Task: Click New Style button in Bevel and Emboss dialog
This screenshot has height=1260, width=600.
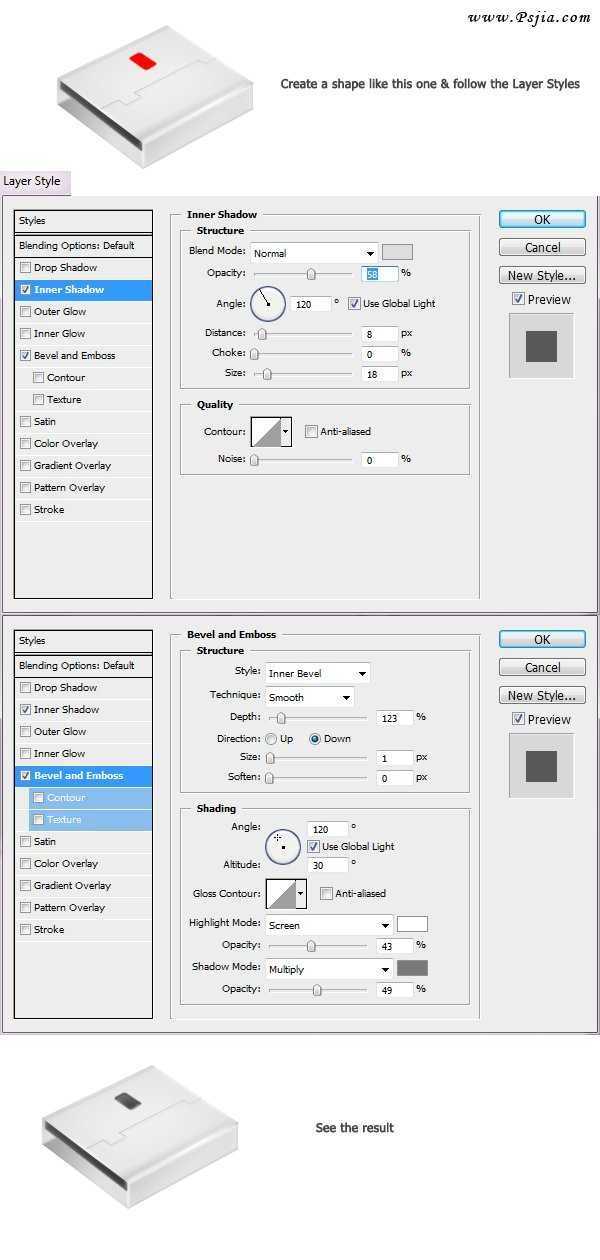Action: click(x=542, y=696)
